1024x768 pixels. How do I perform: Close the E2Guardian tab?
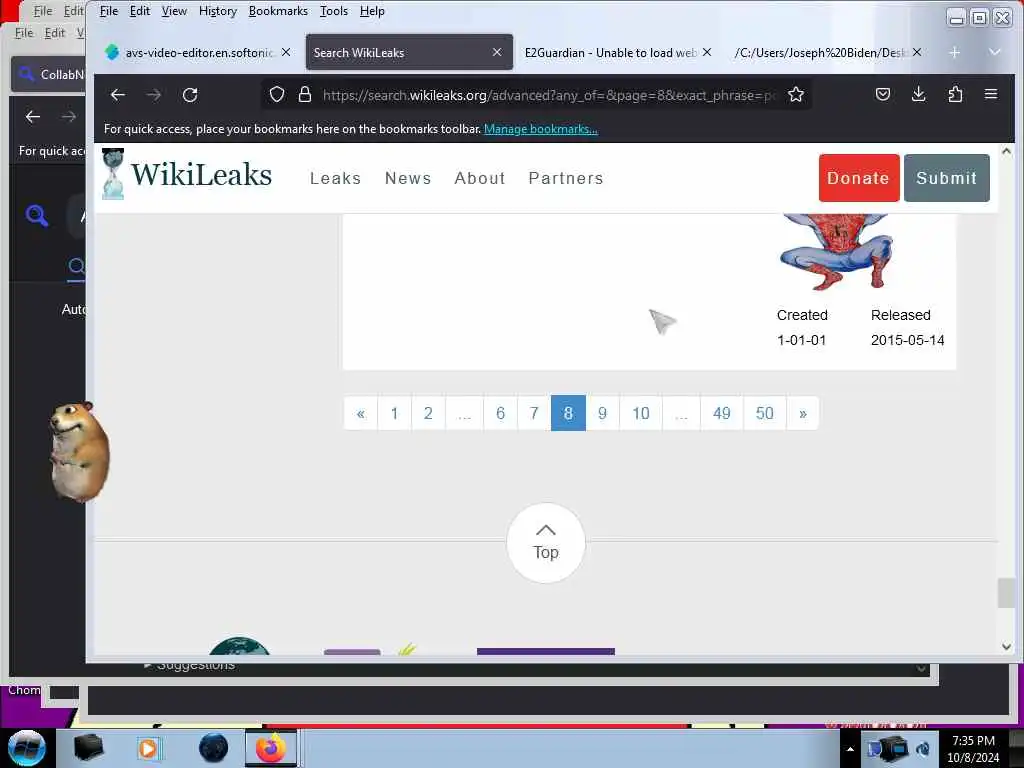click(707, 52)
